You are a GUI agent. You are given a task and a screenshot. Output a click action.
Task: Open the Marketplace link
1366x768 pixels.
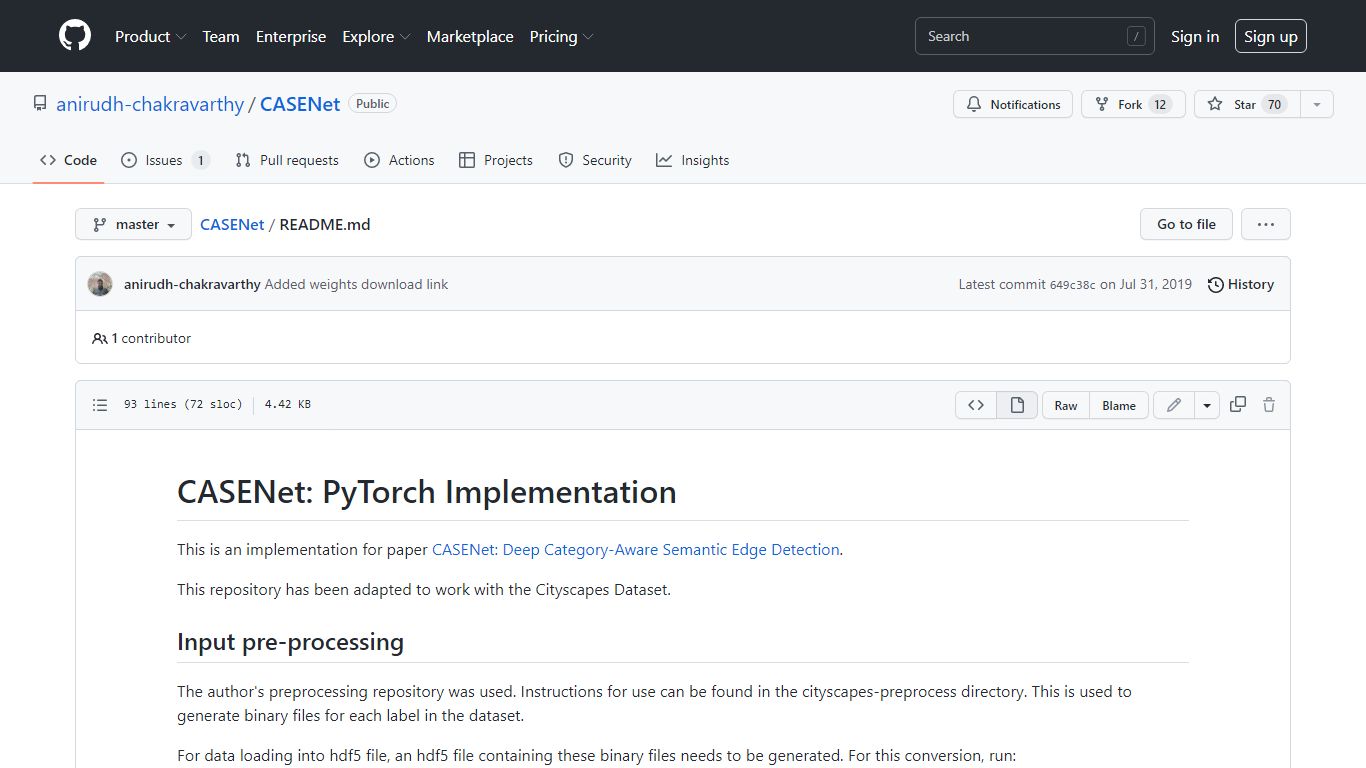click(x=470, y=36)
